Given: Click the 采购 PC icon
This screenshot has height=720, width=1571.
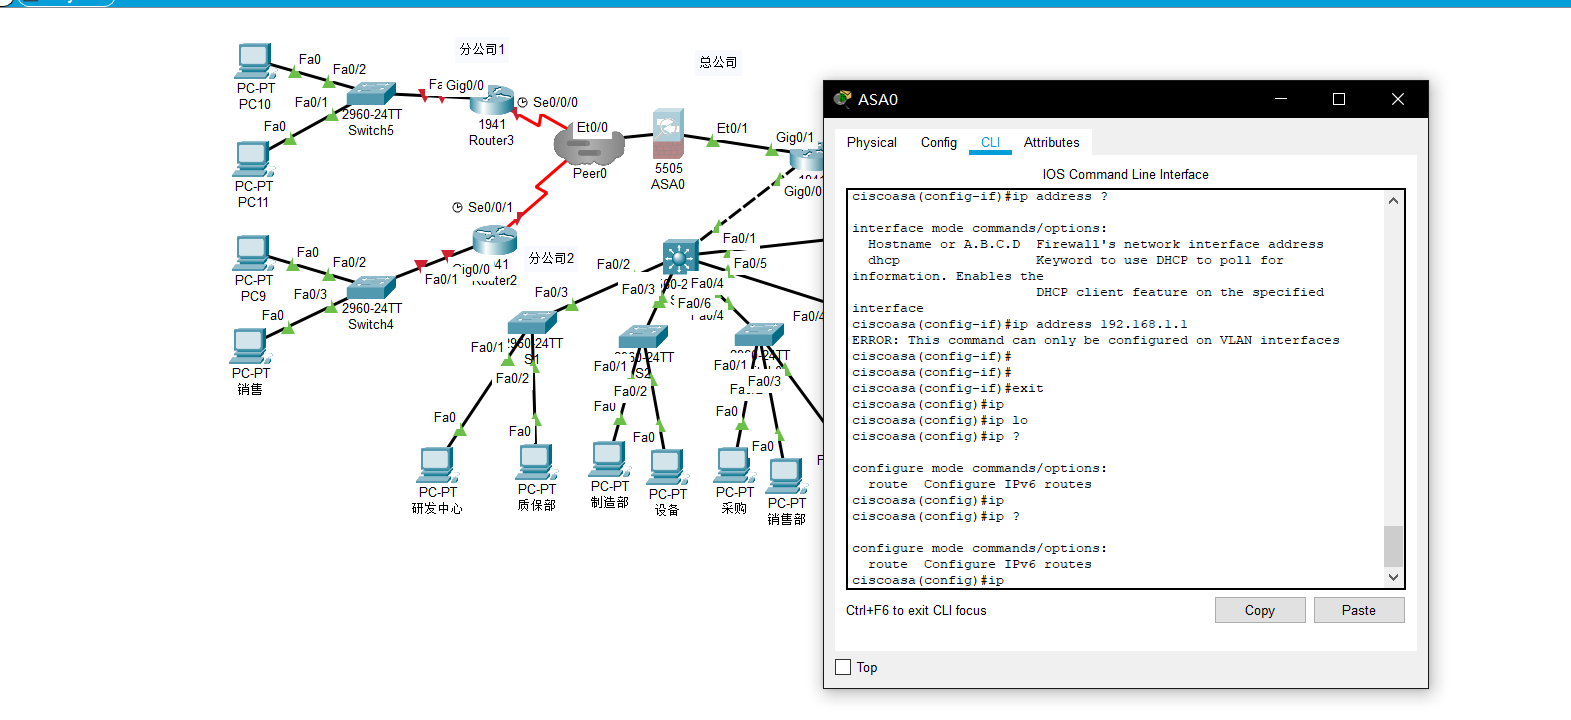Looking at the screenshot, I should (x=733, y=466).
